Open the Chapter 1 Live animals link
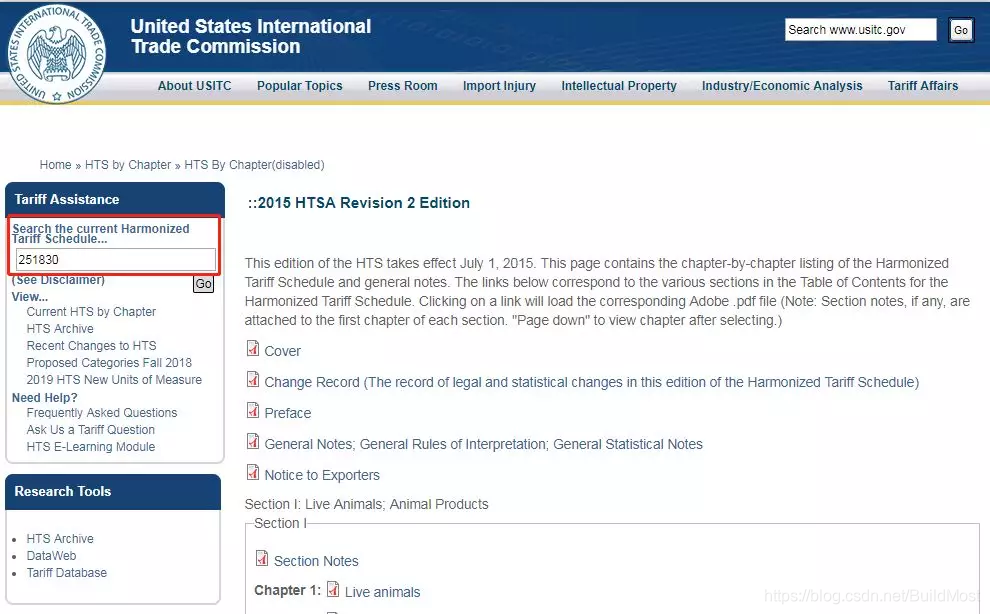 [383, 592]
